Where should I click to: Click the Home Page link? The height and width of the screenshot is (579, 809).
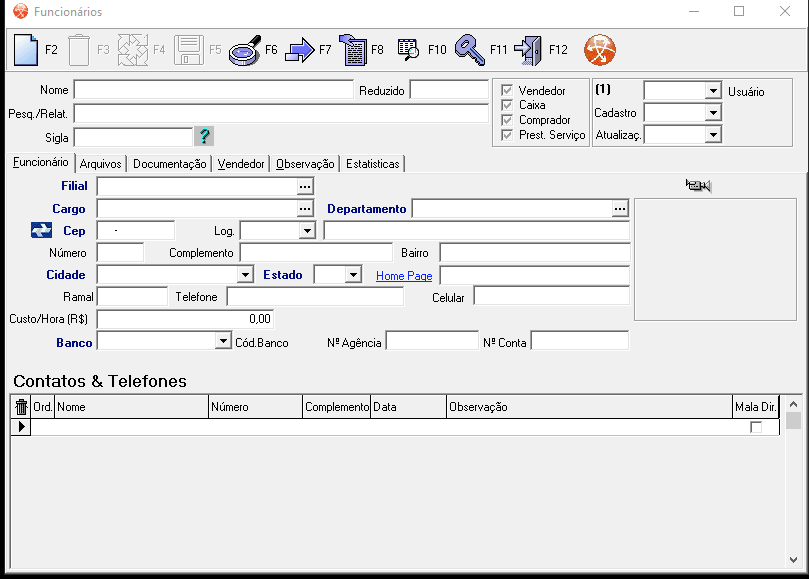click(404, 276)
